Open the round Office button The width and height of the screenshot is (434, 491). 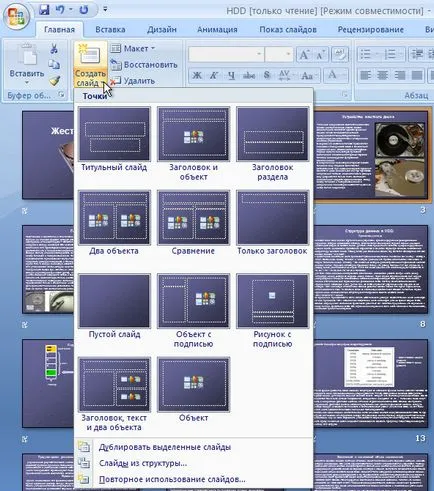(15, 16)
